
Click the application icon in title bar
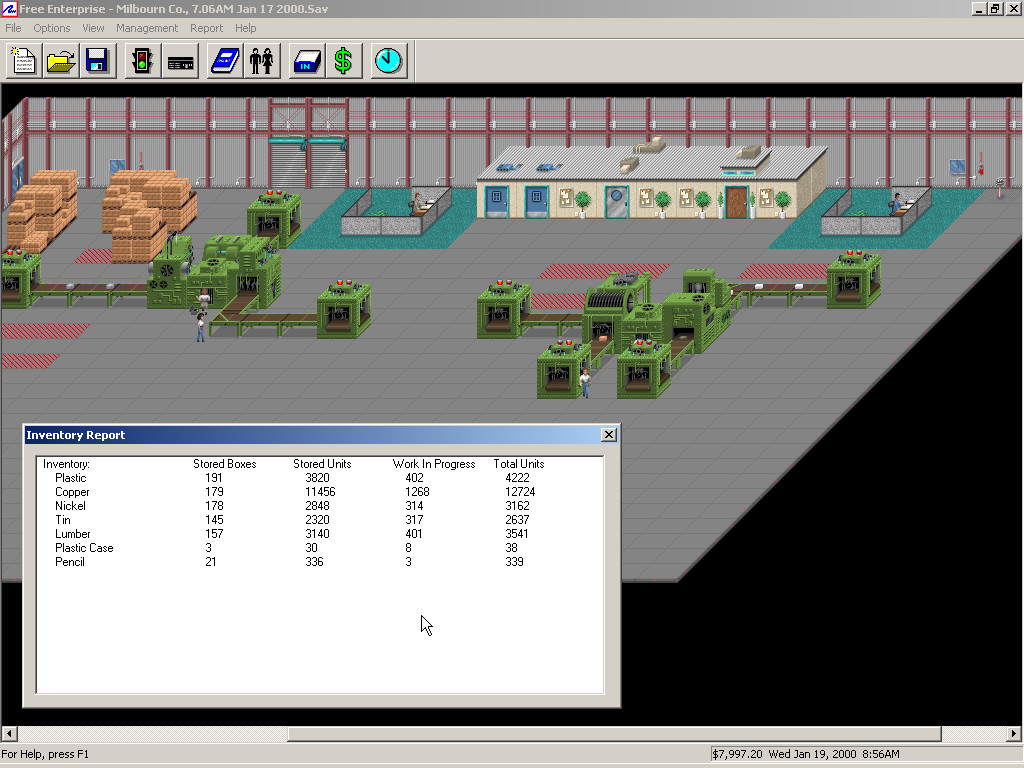click(x=8, y=8)
